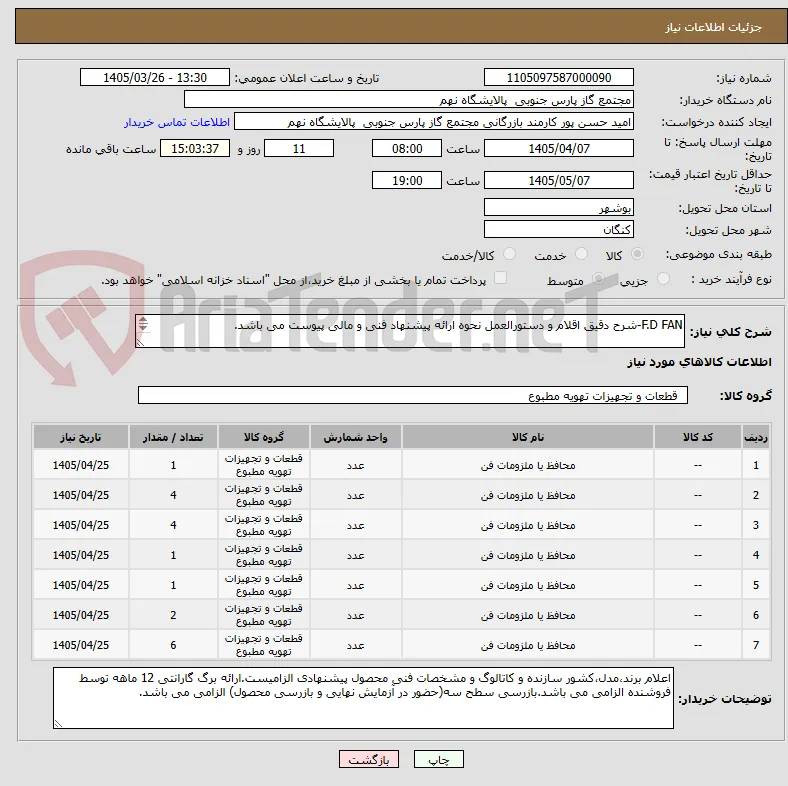Screen dimensions: 788x786
Task: Click item name in row 7
Action: (528, 645)
